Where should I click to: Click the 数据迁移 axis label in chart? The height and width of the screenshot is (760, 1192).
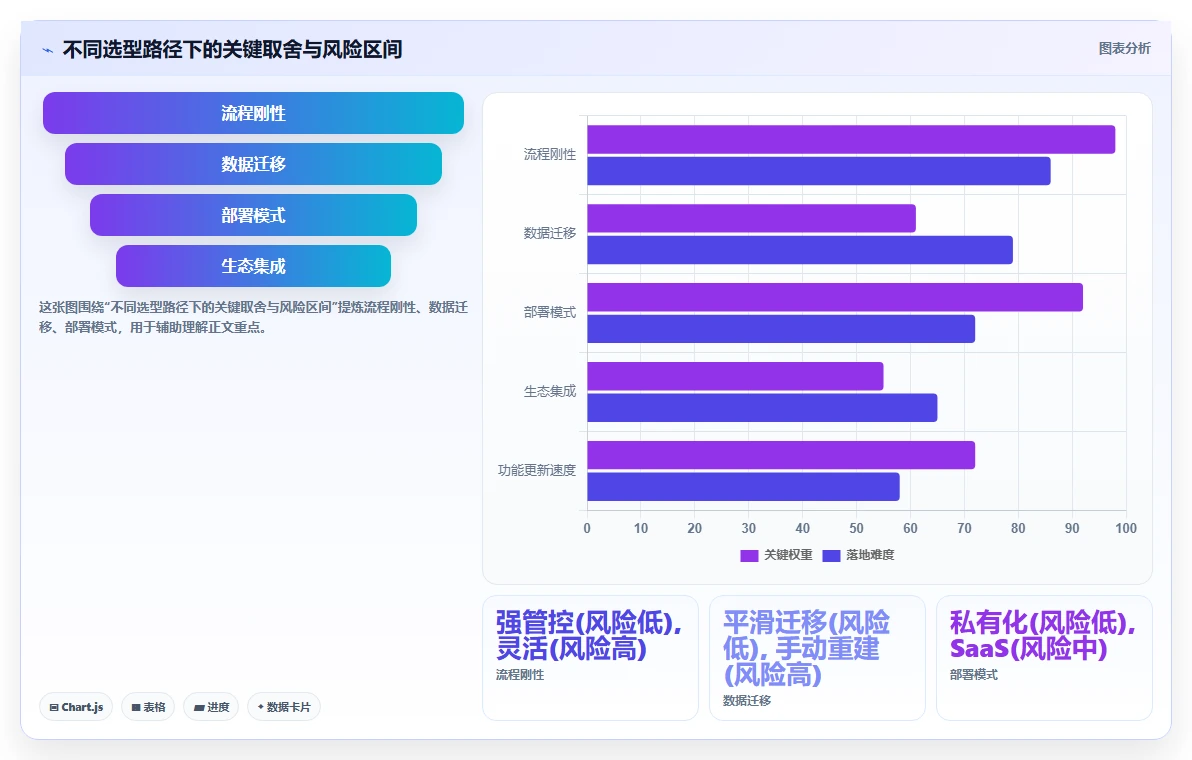(550, 233)
